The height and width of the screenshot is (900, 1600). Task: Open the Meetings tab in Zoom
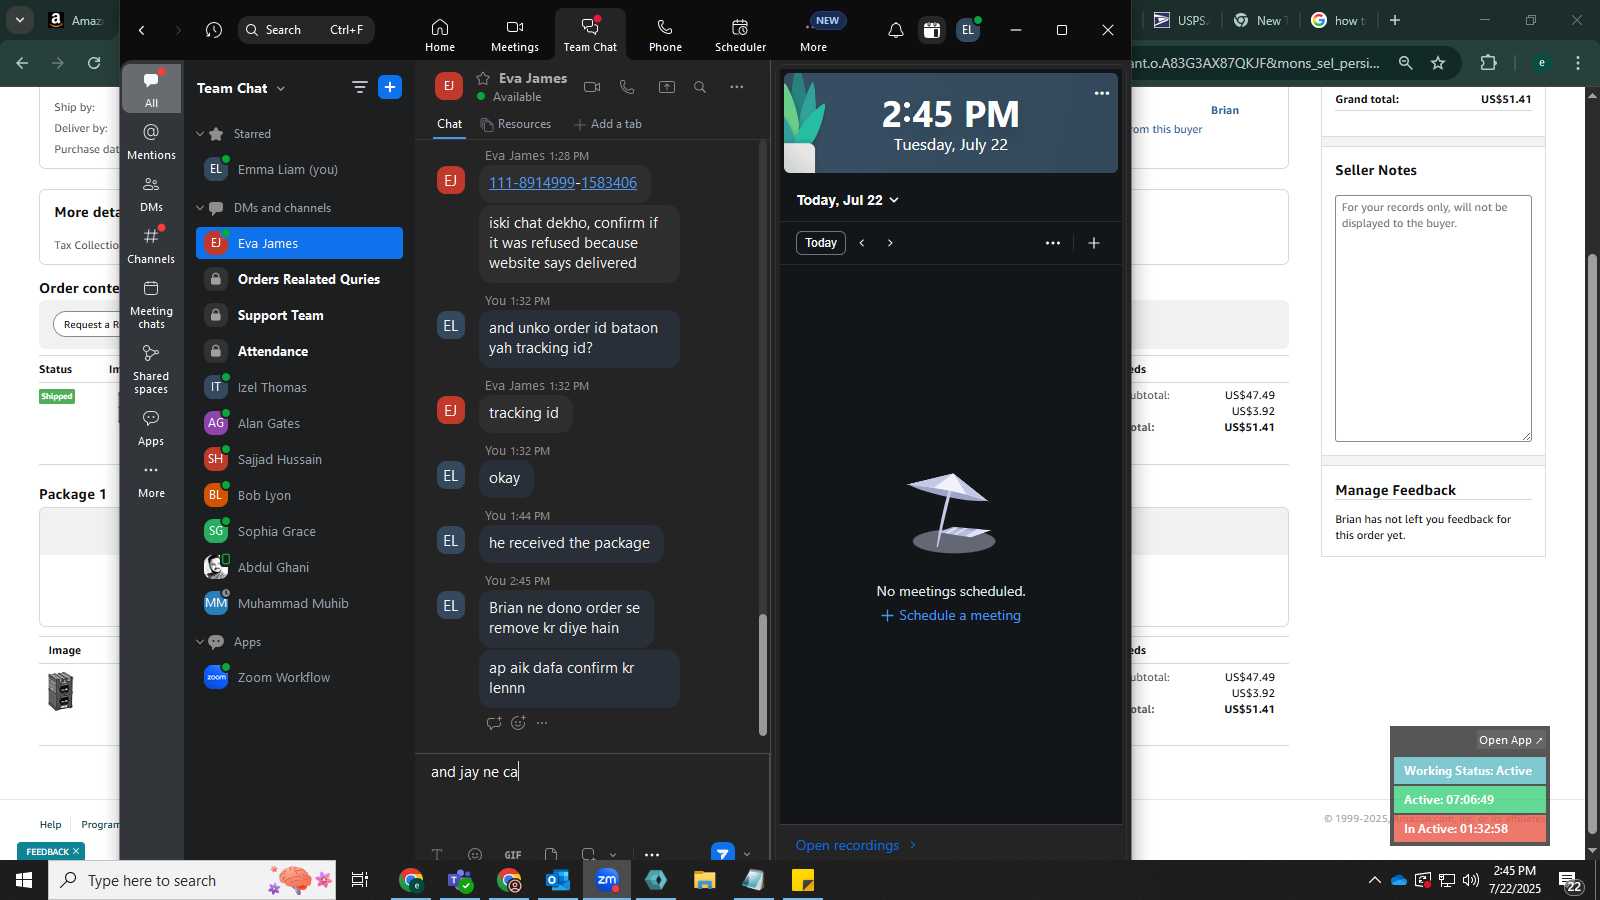[x=515, y=35]
